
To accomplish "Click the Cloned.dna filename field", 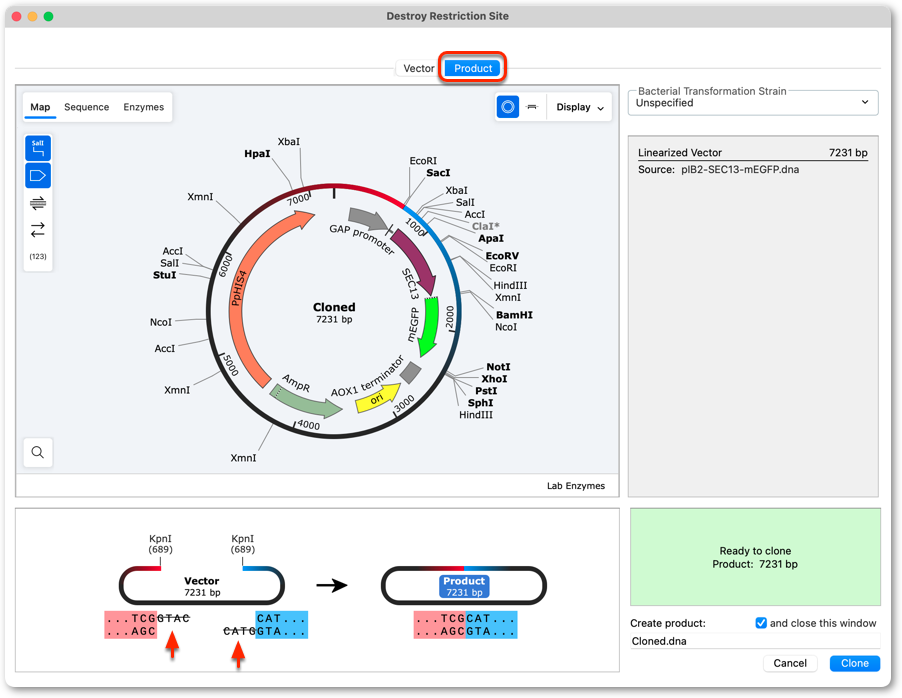I will [x=755, y=641].
